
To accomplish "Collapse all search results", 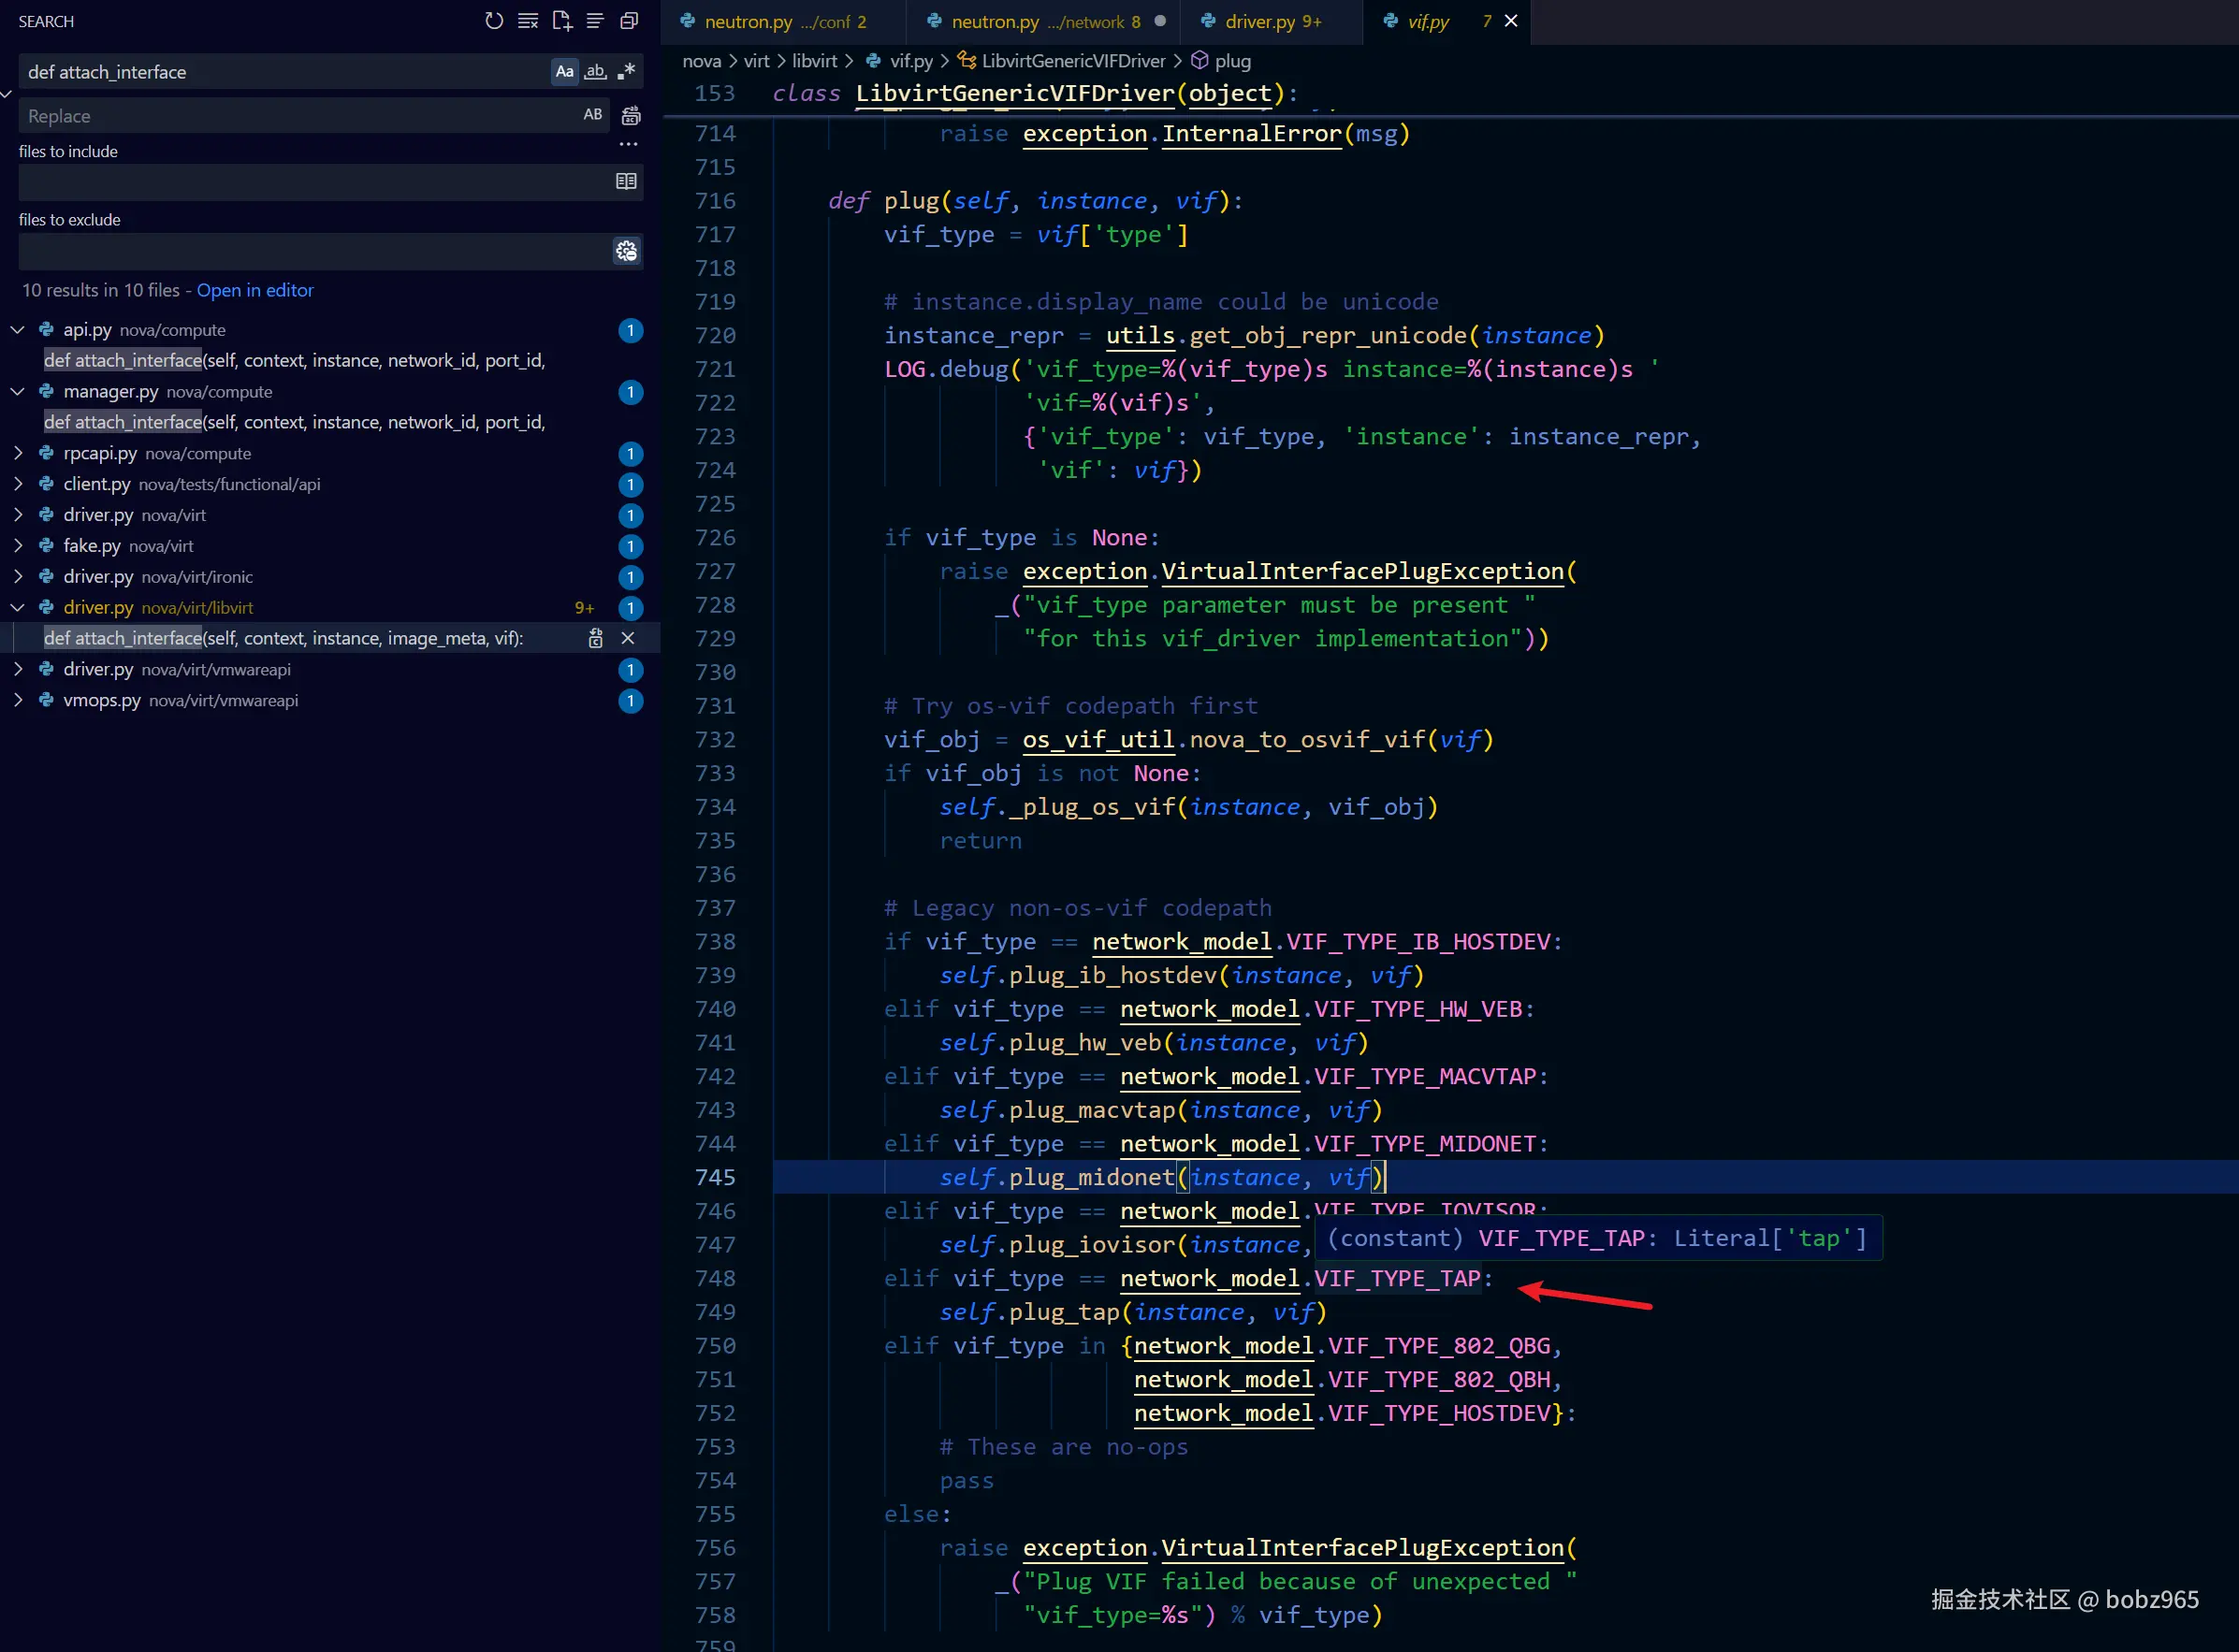I will [x=629, y=21].
